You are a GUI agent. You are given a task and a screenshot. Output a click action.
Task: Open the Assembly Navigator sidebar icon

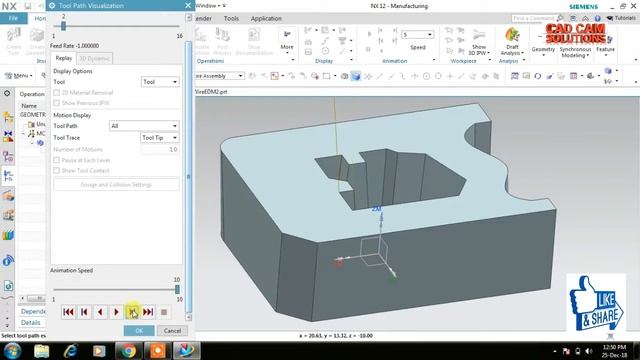(x=8, y=118)
